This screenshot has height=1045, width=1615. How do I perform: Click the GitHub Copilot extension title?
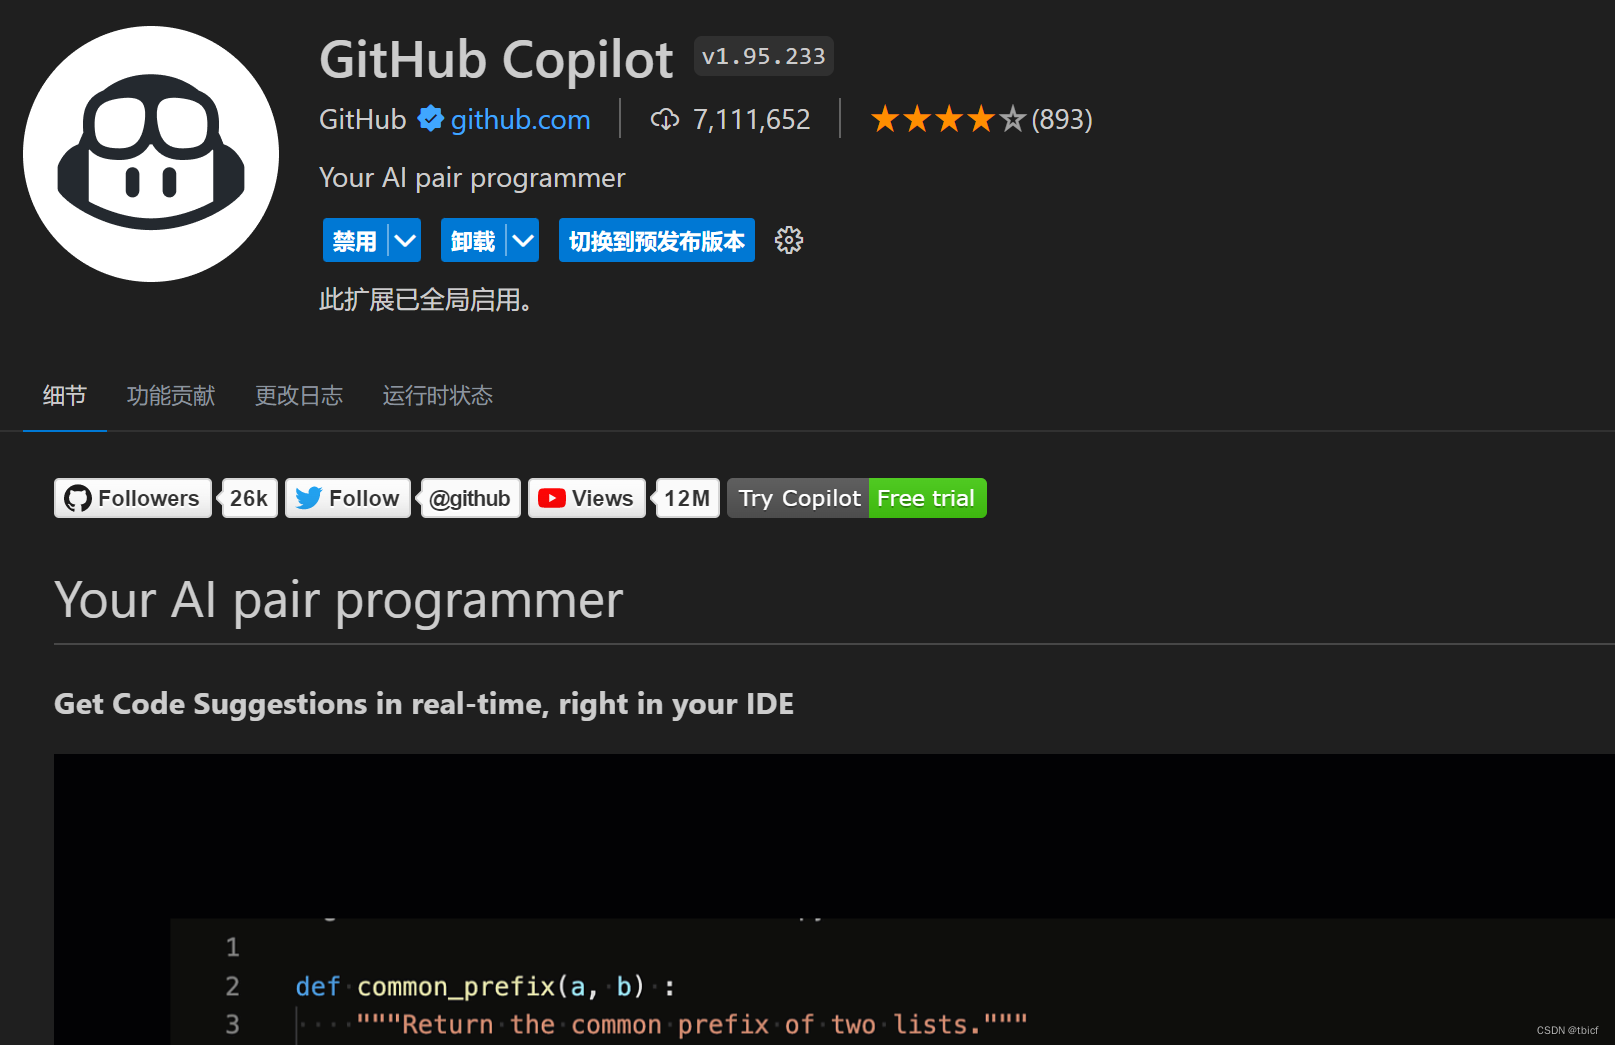(496, 59)
